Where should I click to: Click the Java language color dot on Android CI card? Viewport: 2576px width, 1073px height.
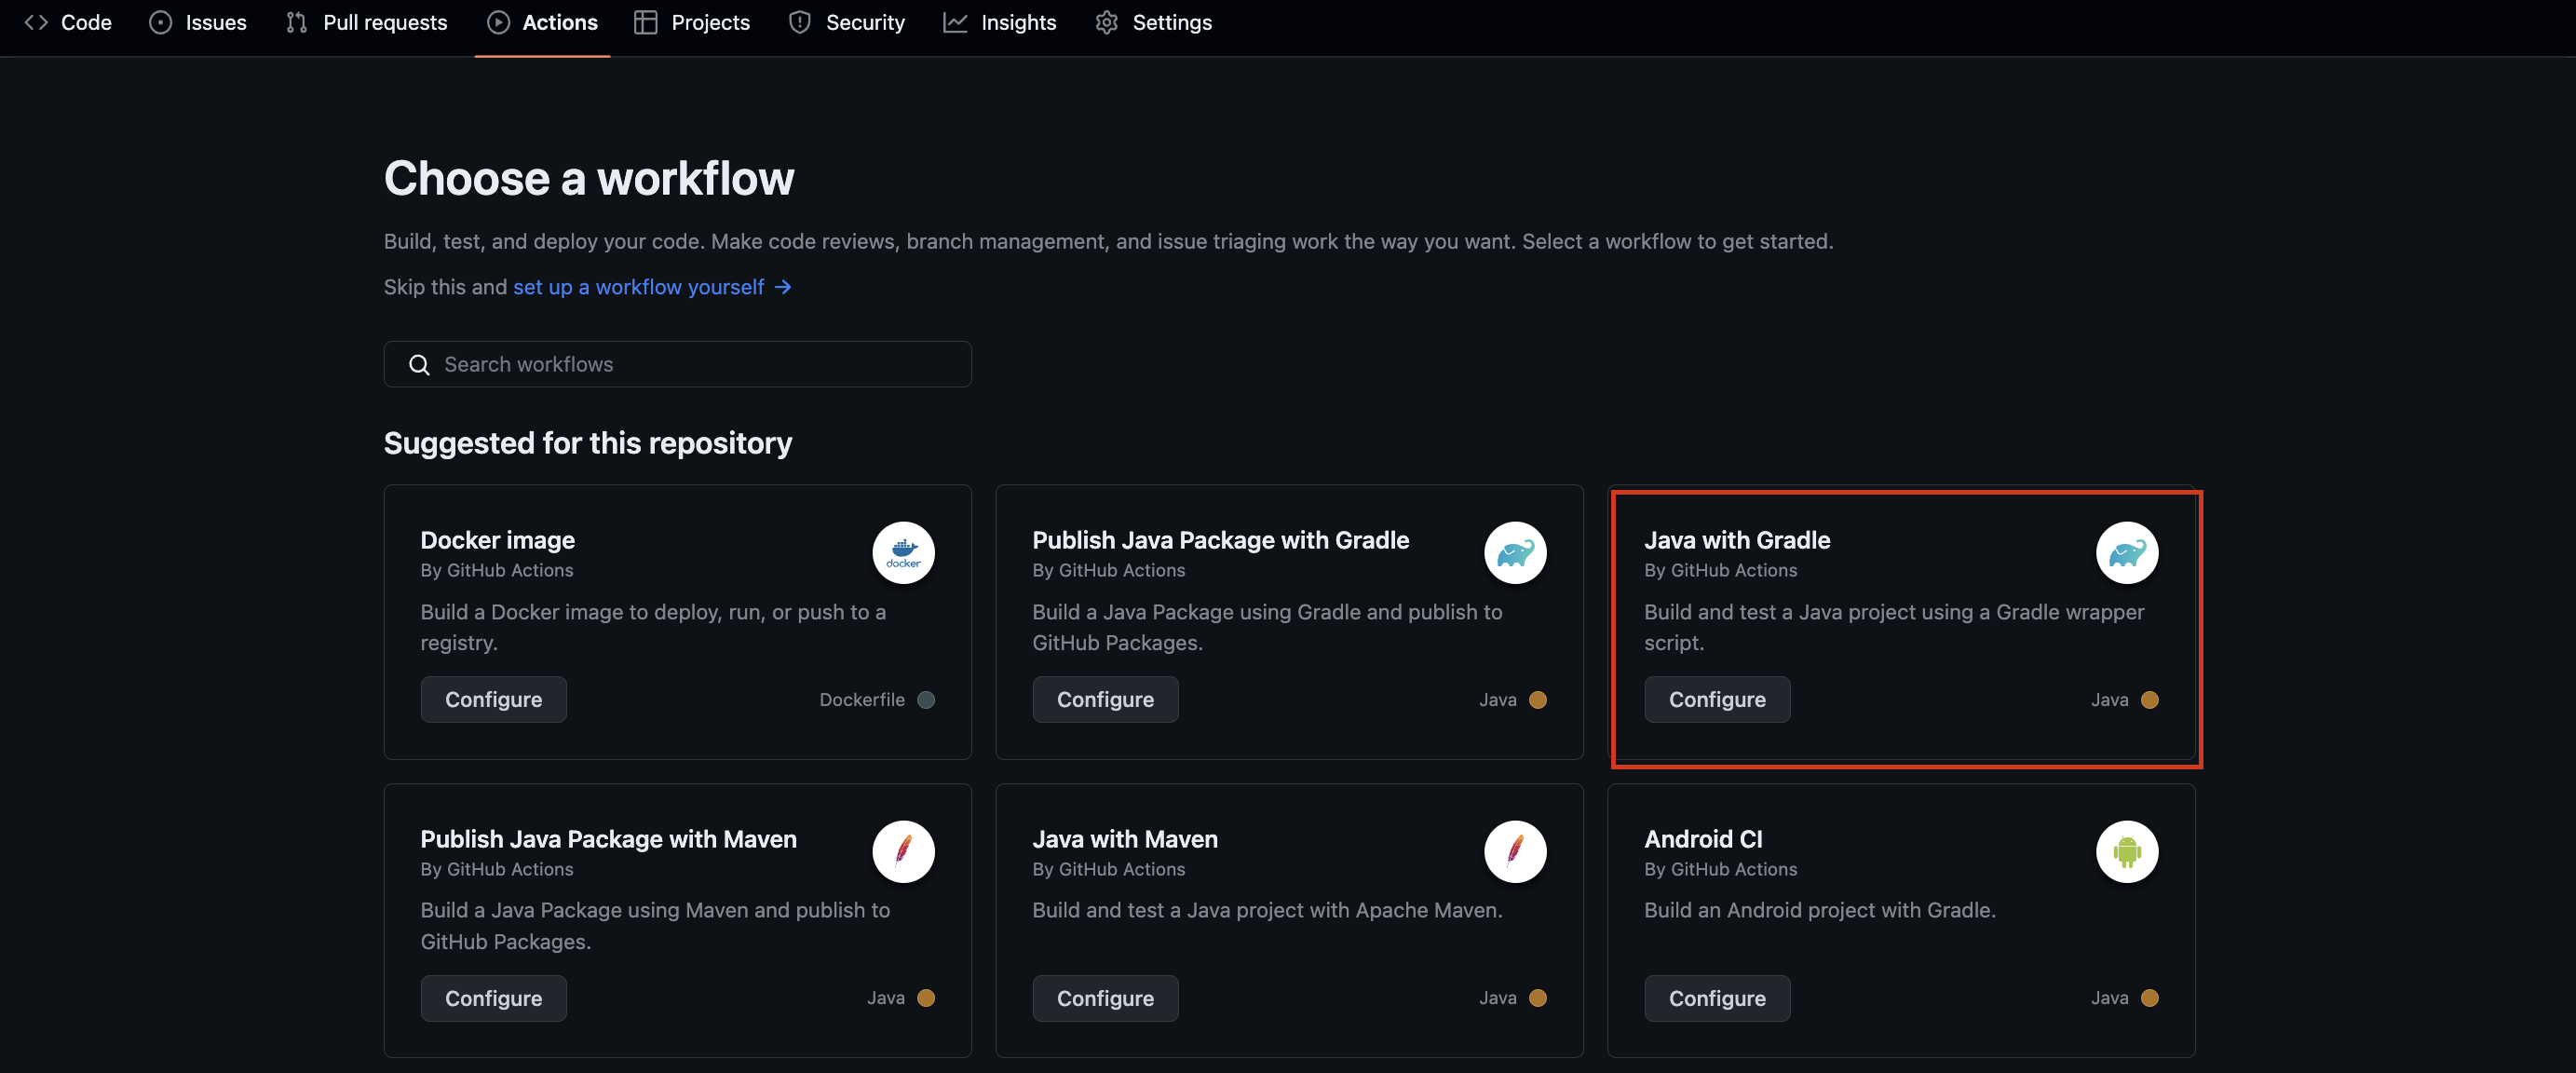click(2149, 998)
